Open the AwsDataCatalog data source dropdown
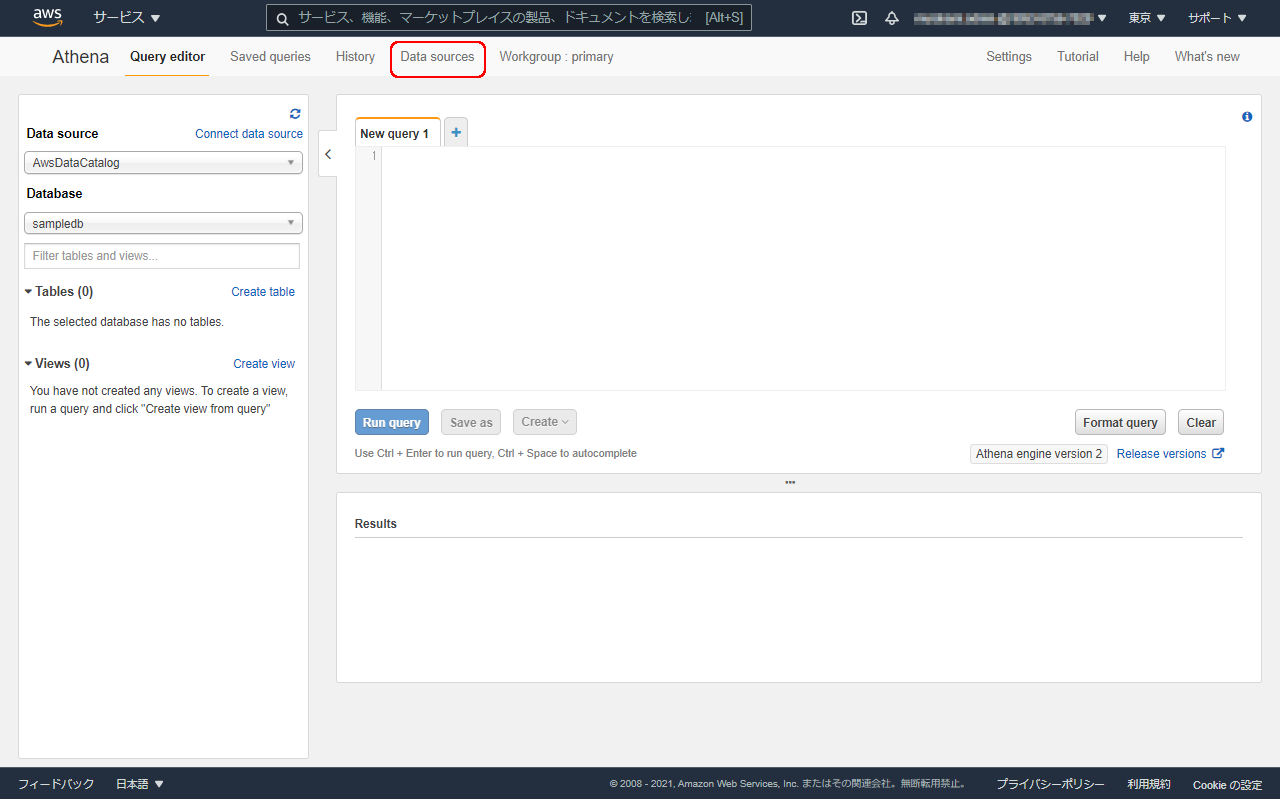 tap(163, 163)
